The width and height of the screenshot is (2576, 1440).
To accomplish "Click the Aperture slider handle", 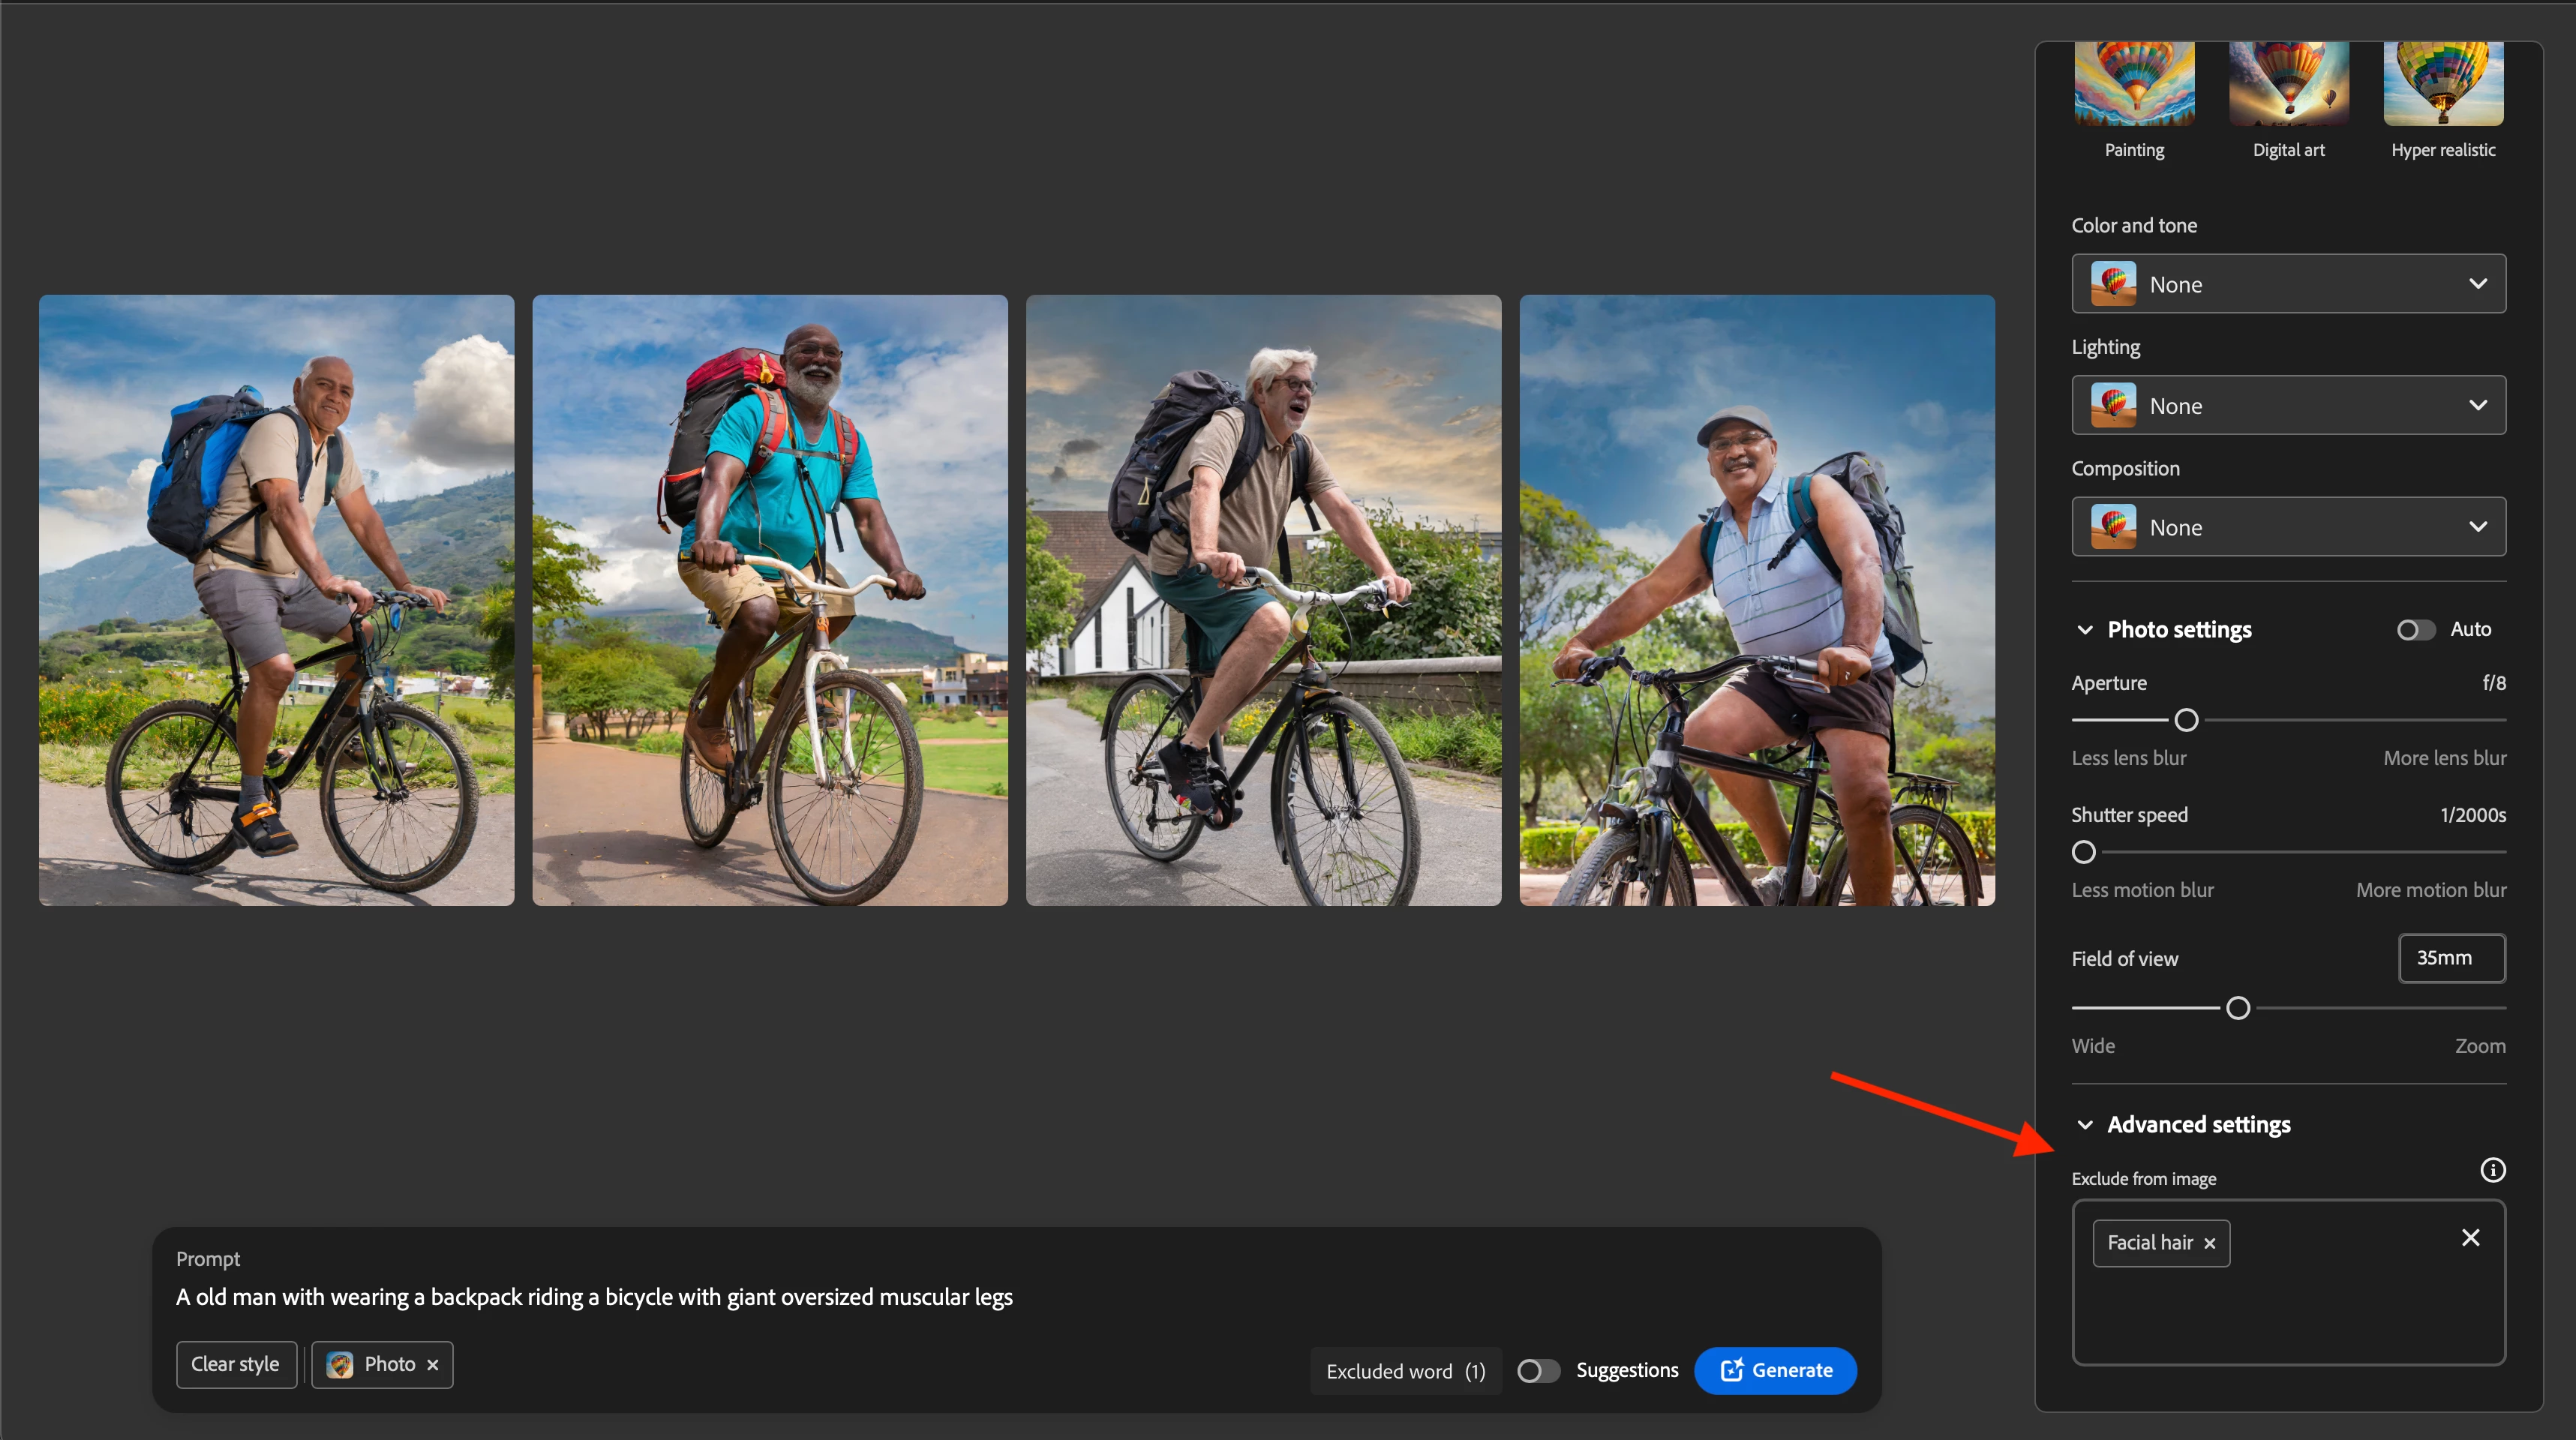I will (x=2186, y=720).
